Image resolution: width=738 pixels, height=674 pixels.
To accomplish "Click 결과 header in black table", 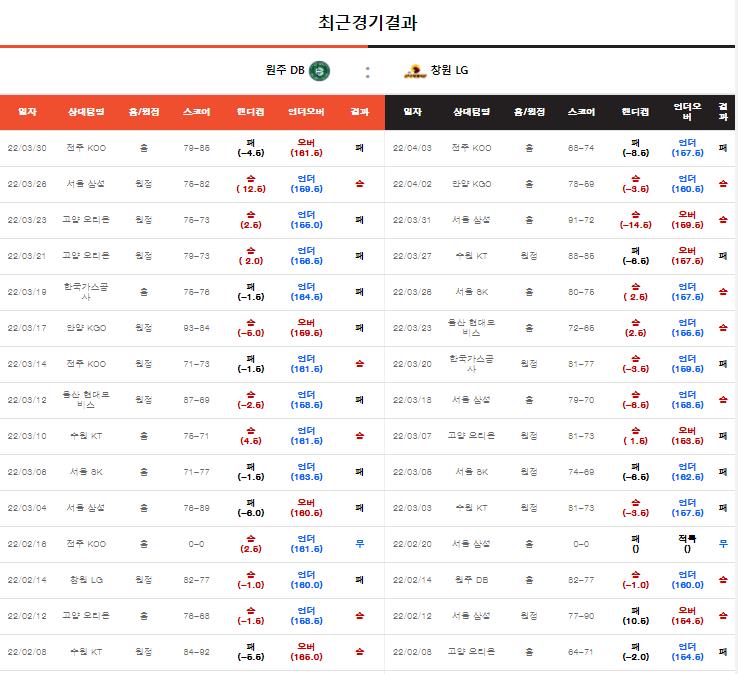I will [723, 112].
